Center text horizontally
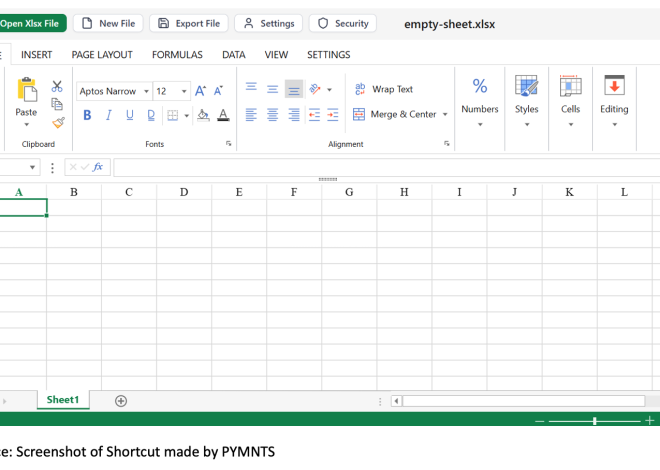 click(272, 114)
